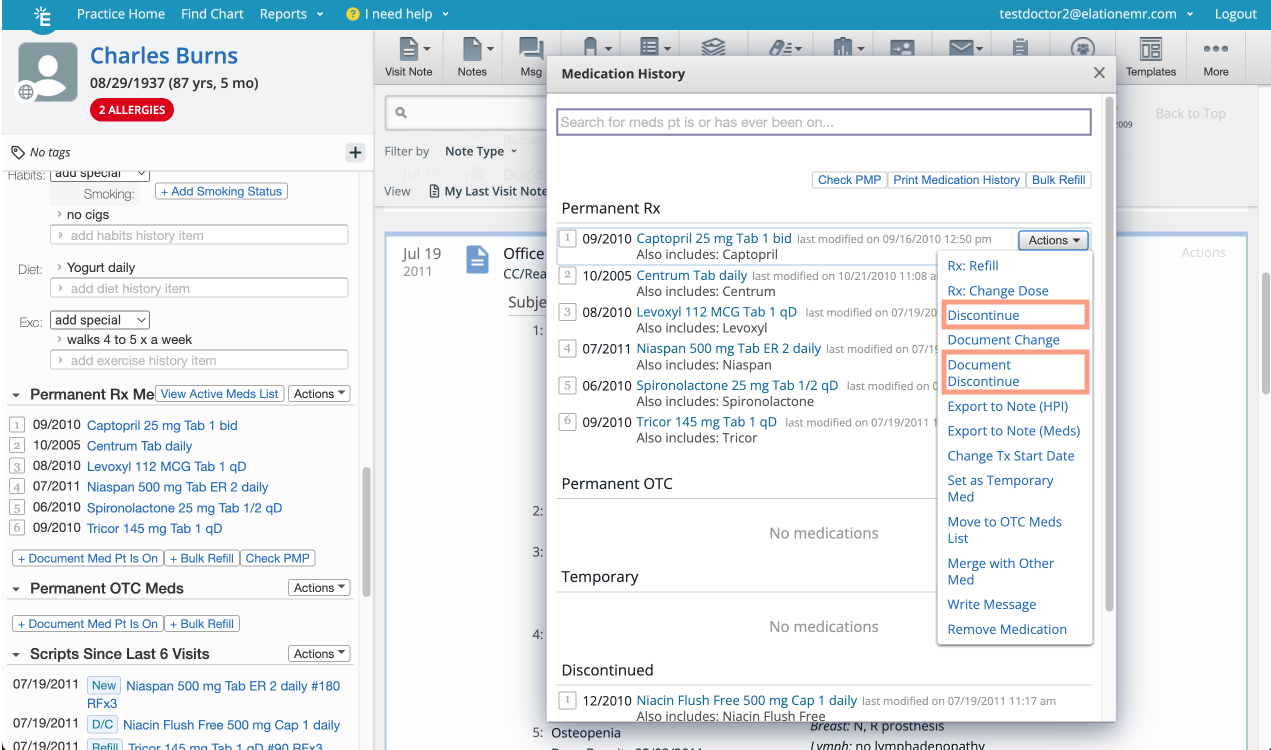This screenshot has height=750, width=1271.
Task: Click the 2 Allergies red badge
Action: pos(132,110)
